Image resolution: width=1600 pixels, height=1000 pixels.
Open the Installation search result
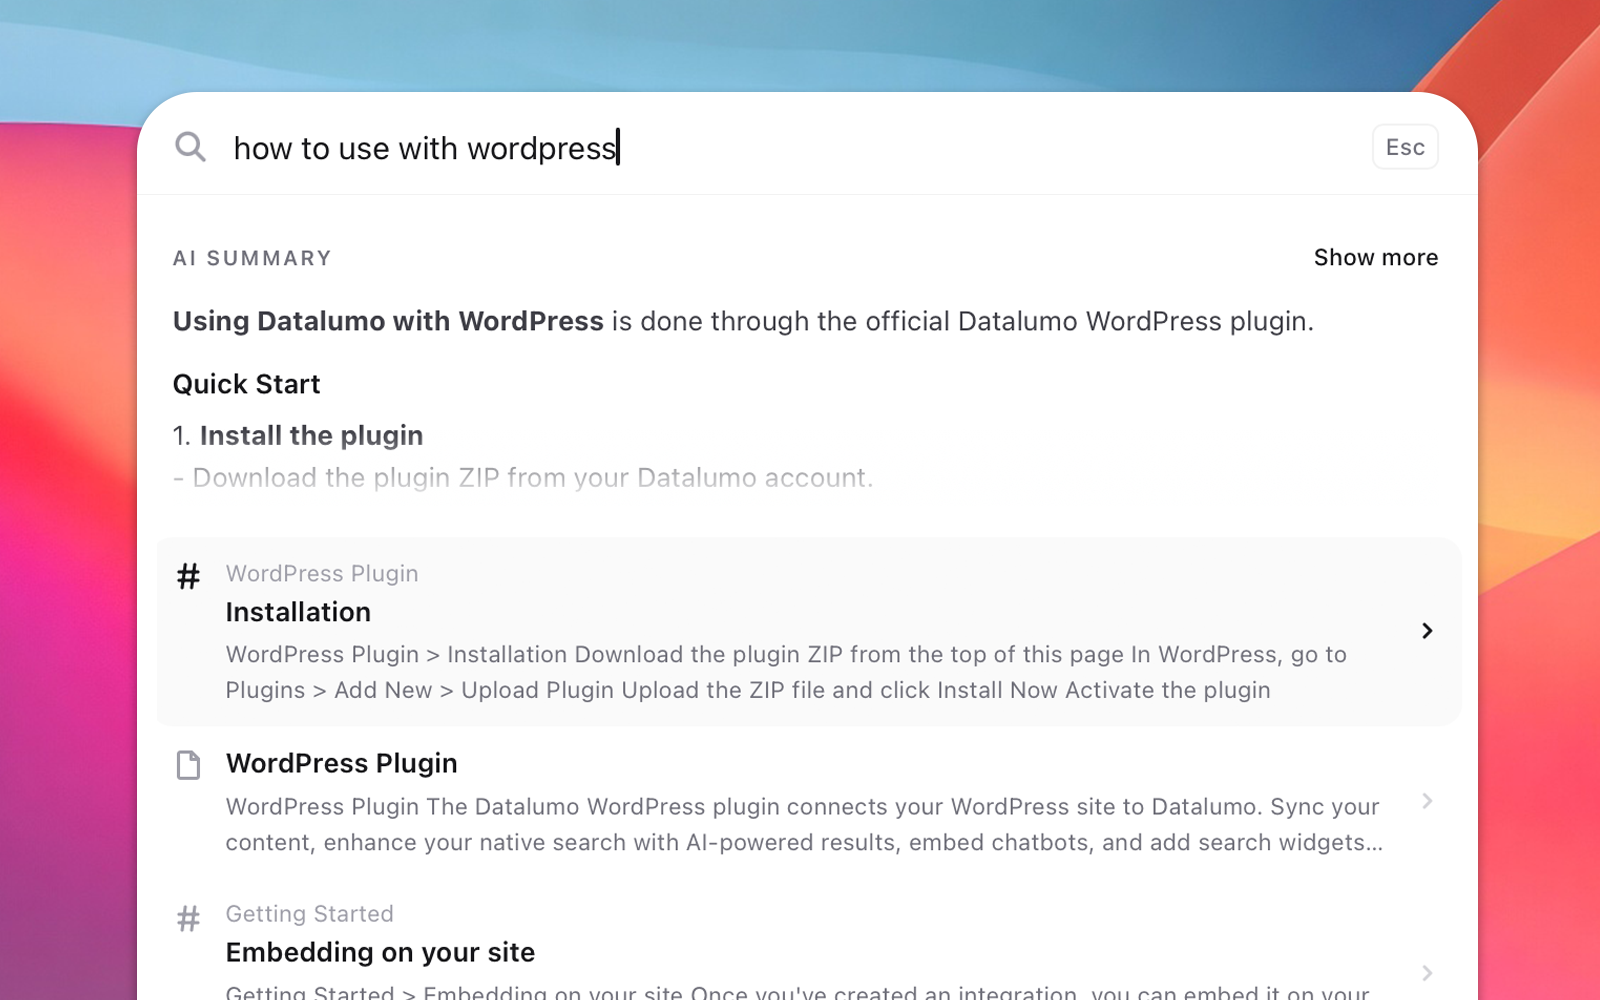tap(809, 632)
